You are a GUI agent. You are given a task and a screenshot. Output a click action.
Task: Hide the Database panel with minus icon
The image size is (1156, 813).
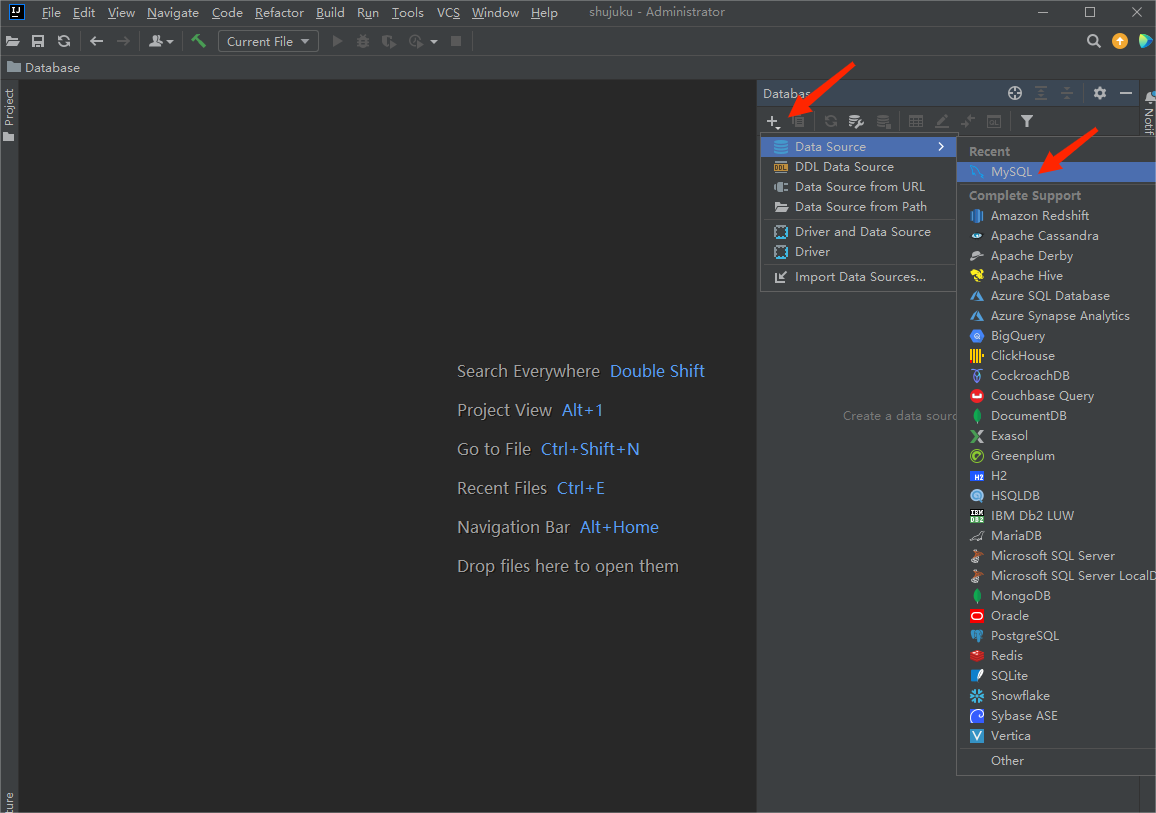1126,93
